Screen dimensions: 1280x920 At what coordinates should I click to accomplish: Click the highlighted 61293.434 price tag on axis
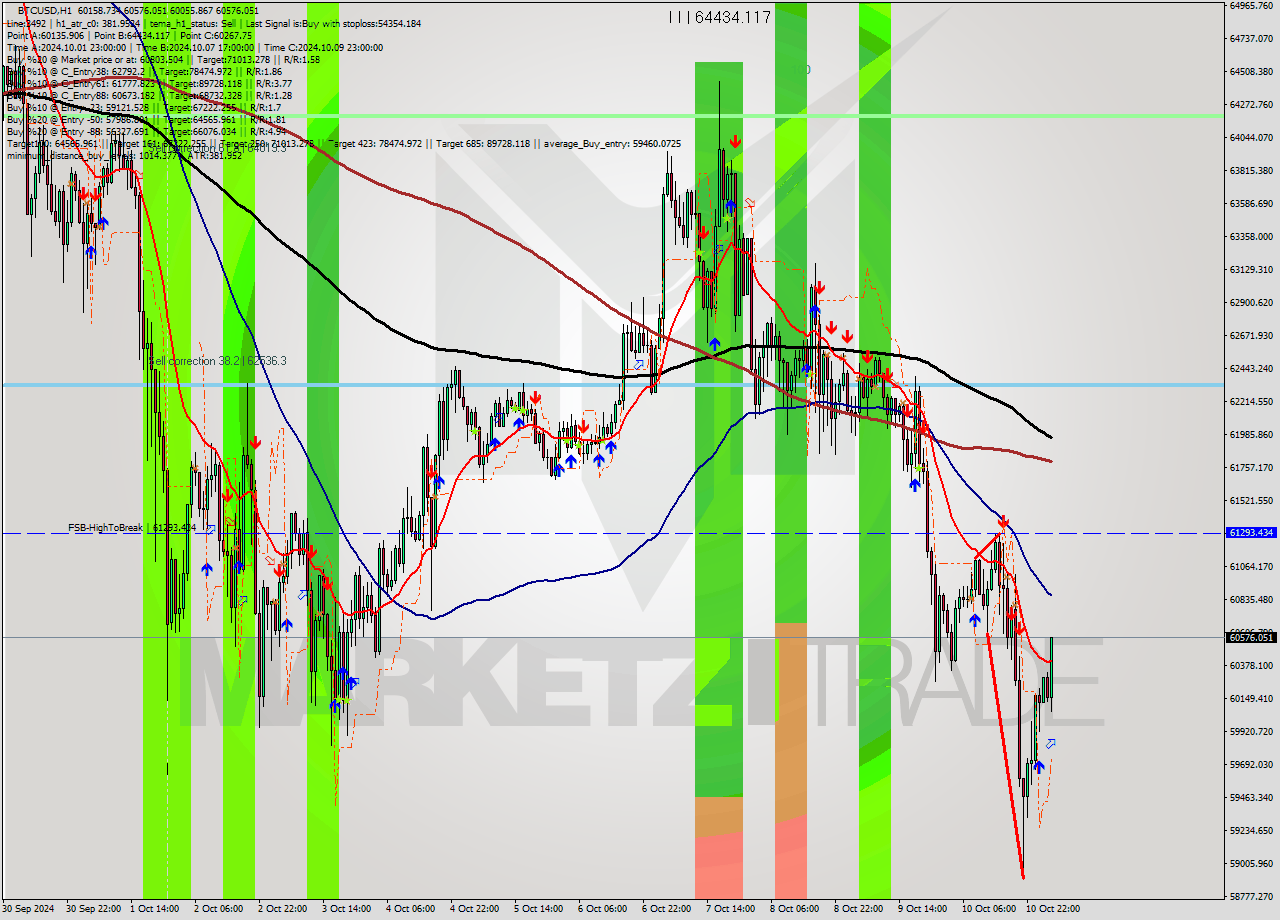coord(1250,533)
